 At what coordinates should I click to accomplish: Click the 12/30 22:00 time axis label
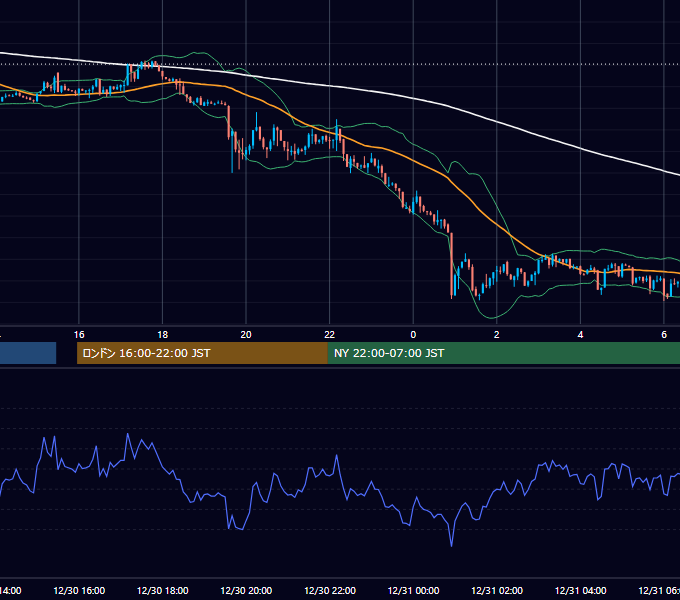(x=330, y=590)
